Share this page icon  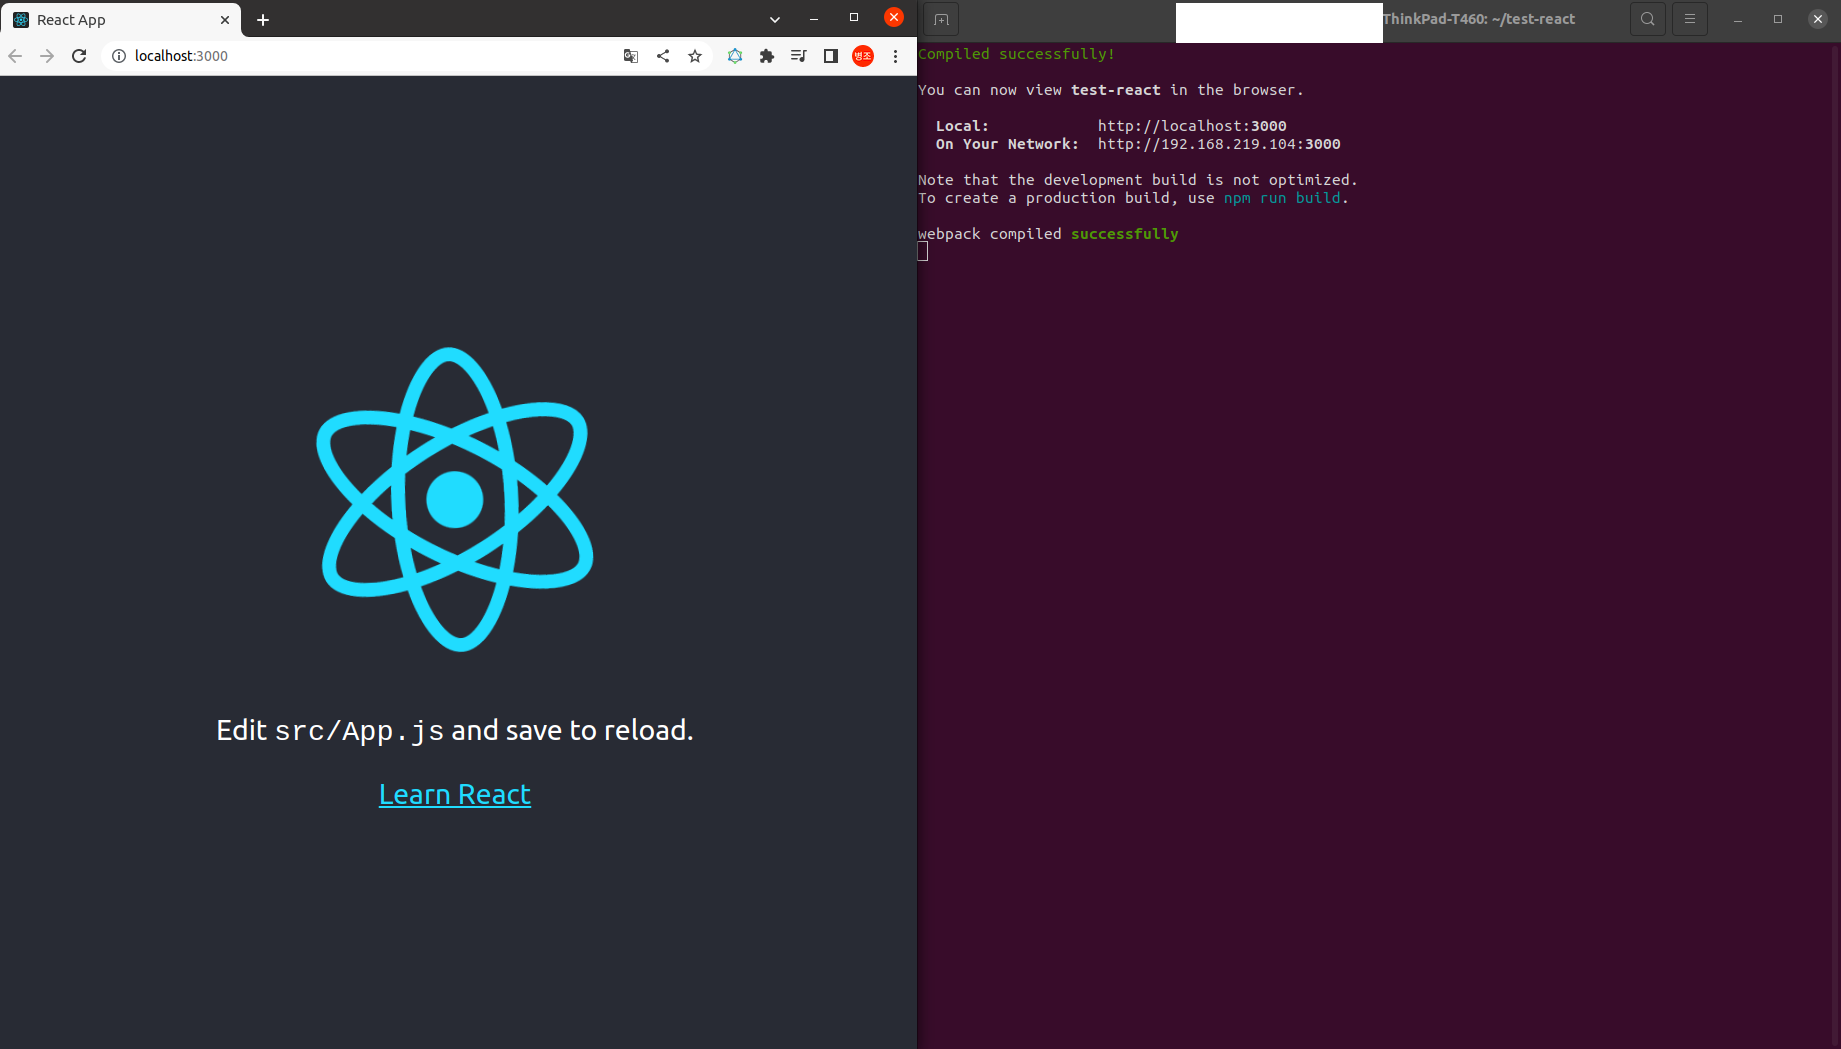[x=663, y=56]
